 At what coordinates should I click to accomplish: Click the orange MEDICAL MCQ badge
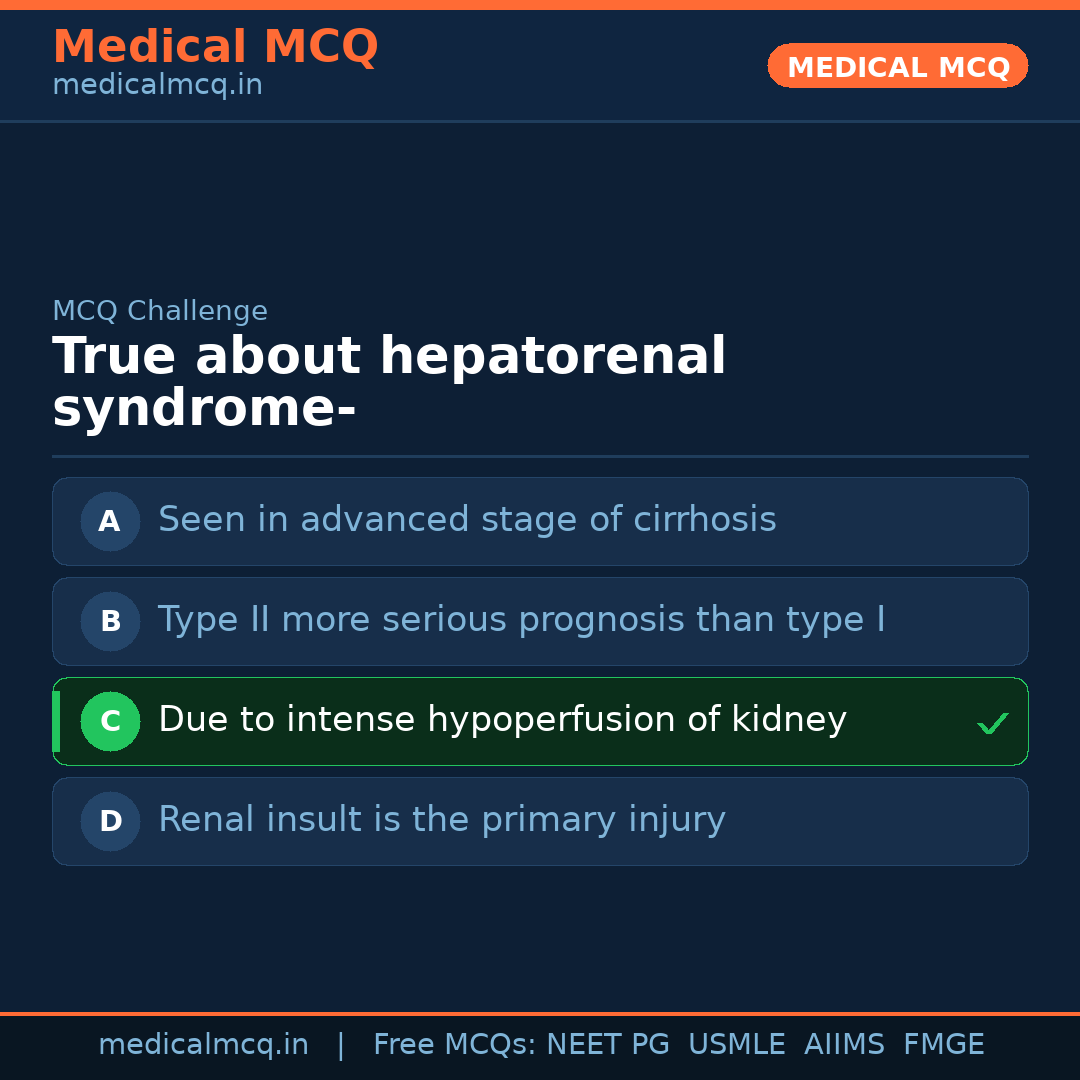tap(897, 67)
